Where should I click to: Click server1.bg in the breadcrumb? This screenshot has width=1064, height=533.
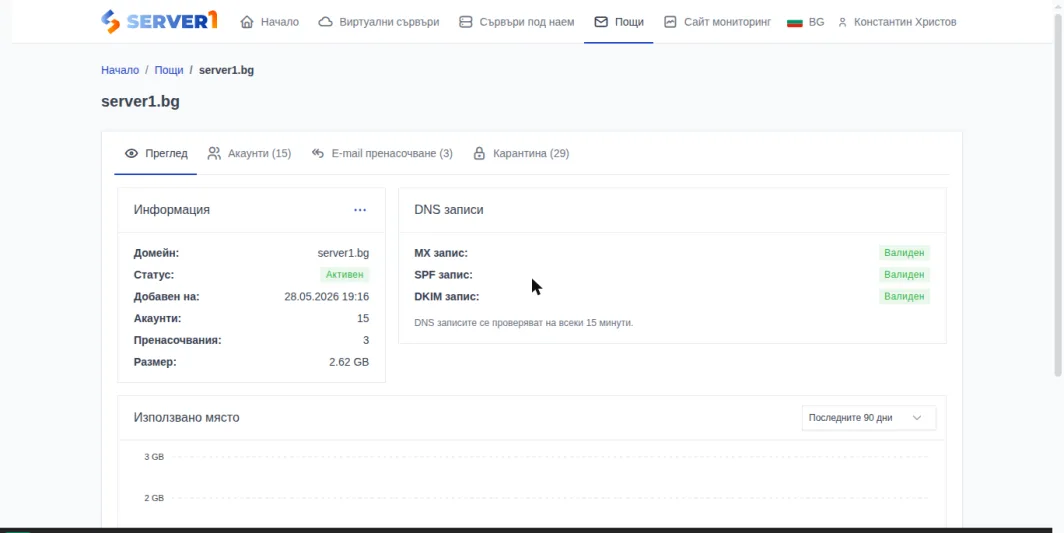227,70
